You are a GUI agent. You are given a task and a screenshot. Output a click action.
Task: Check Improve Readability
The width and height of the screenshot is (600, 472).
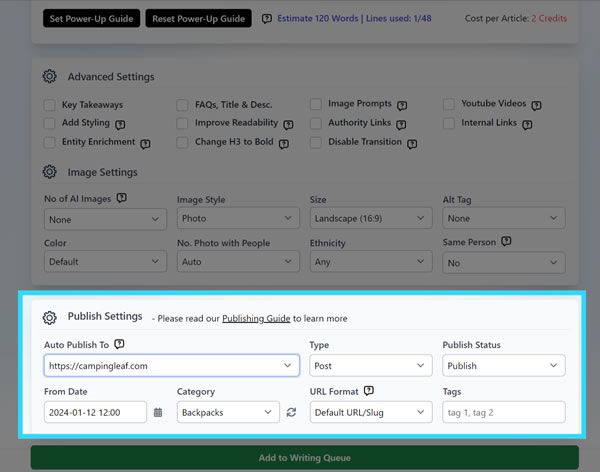(182, 123)
